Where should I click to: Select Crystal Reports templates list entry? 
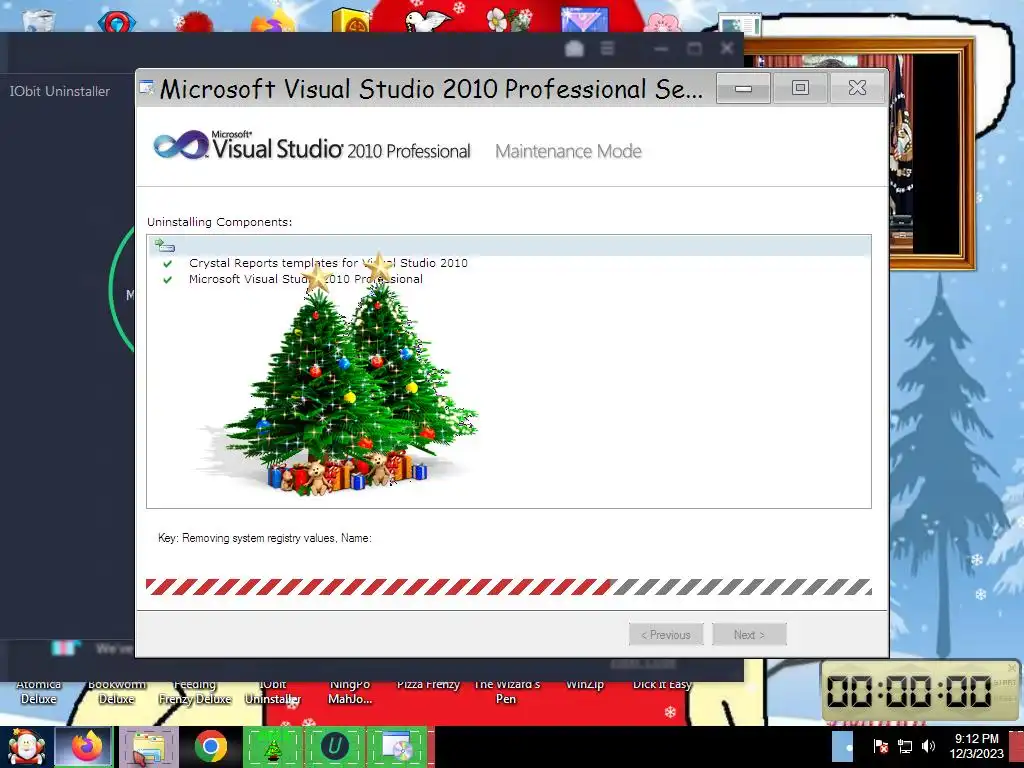(328, 263)
